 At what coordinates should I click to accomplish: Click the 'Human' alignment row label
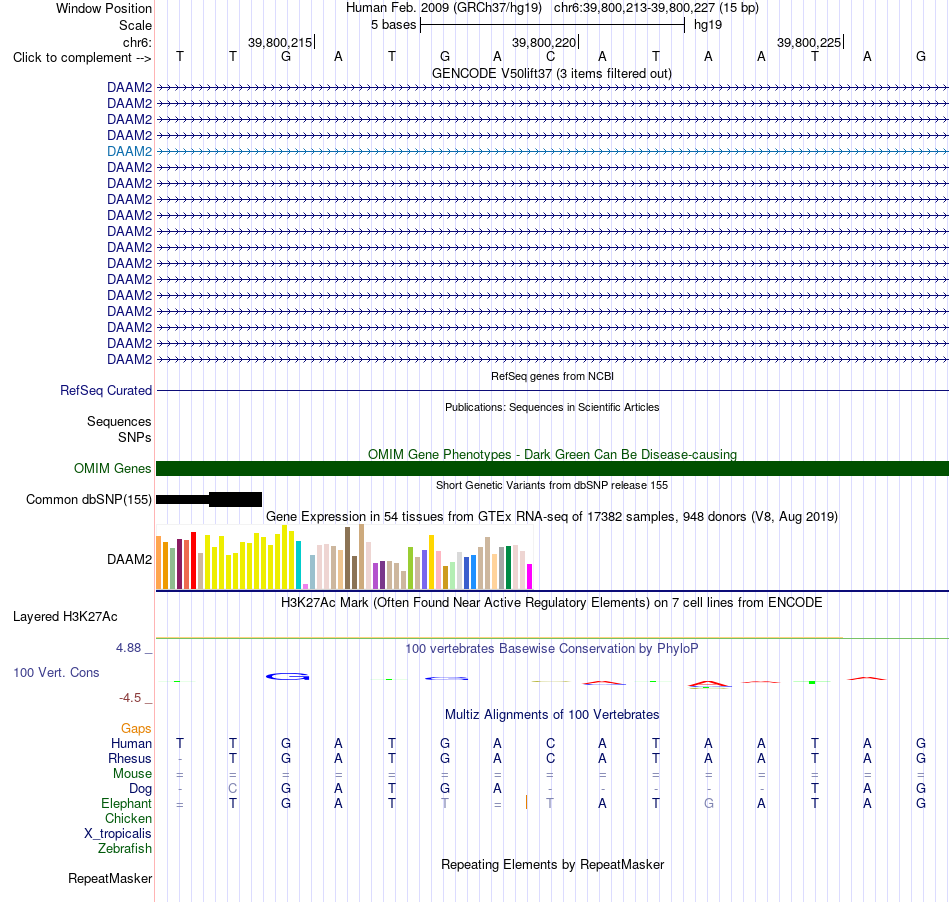[131, 744]
